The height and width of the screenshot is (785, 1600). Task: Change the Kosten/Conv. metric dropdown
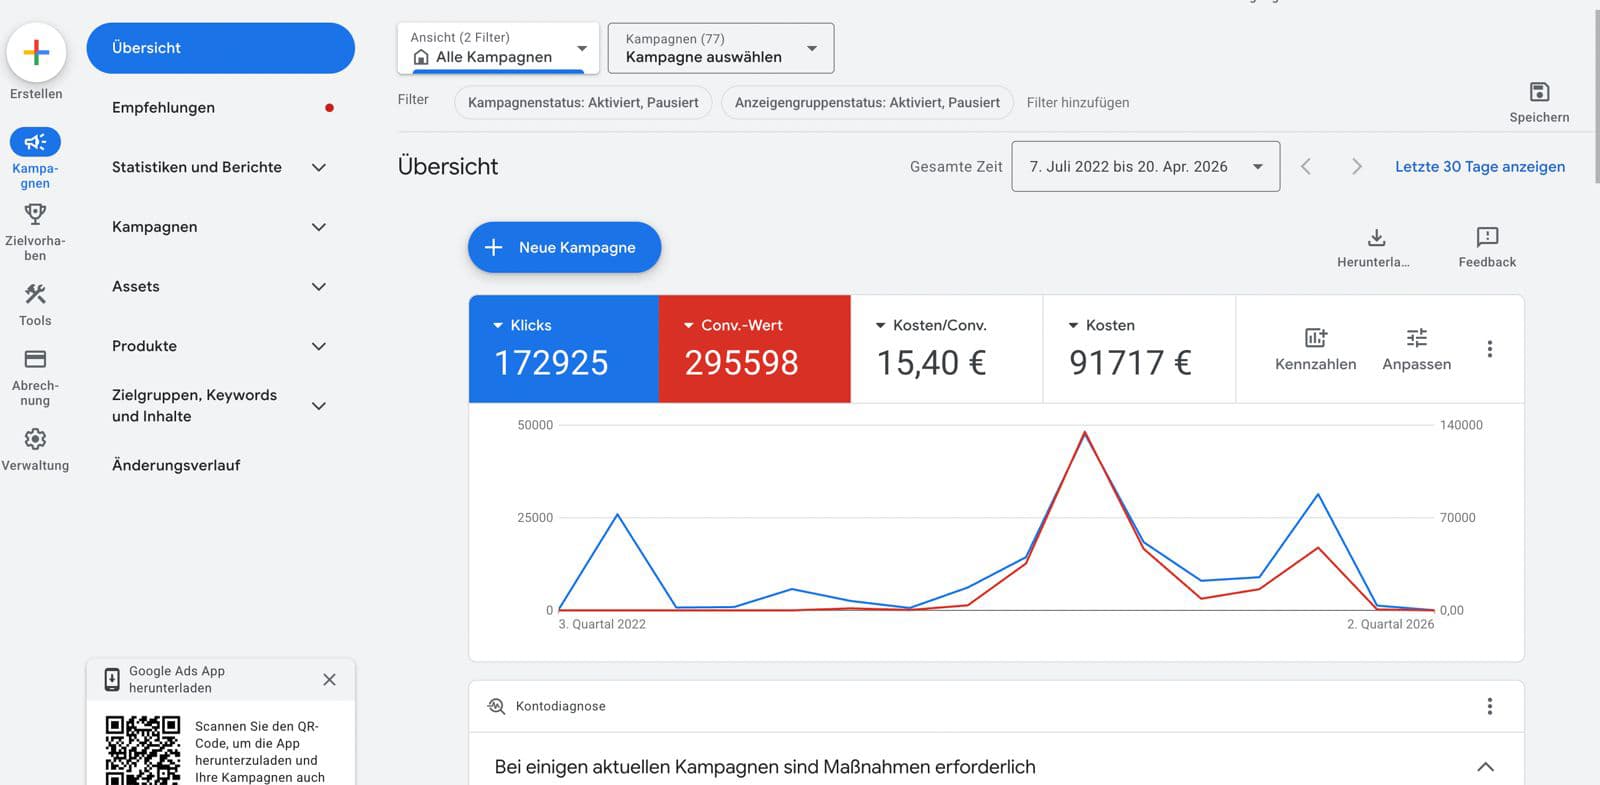point(931,325)
